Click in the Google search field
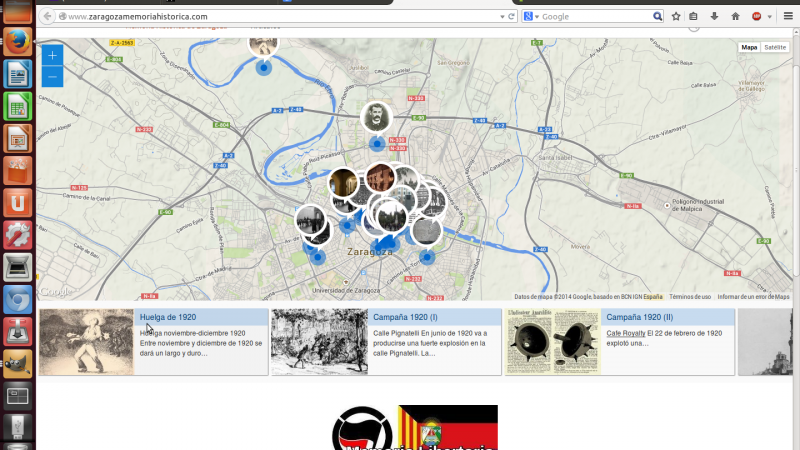Image resolution: width=800 pixels, height=450 pixels. 595,17
